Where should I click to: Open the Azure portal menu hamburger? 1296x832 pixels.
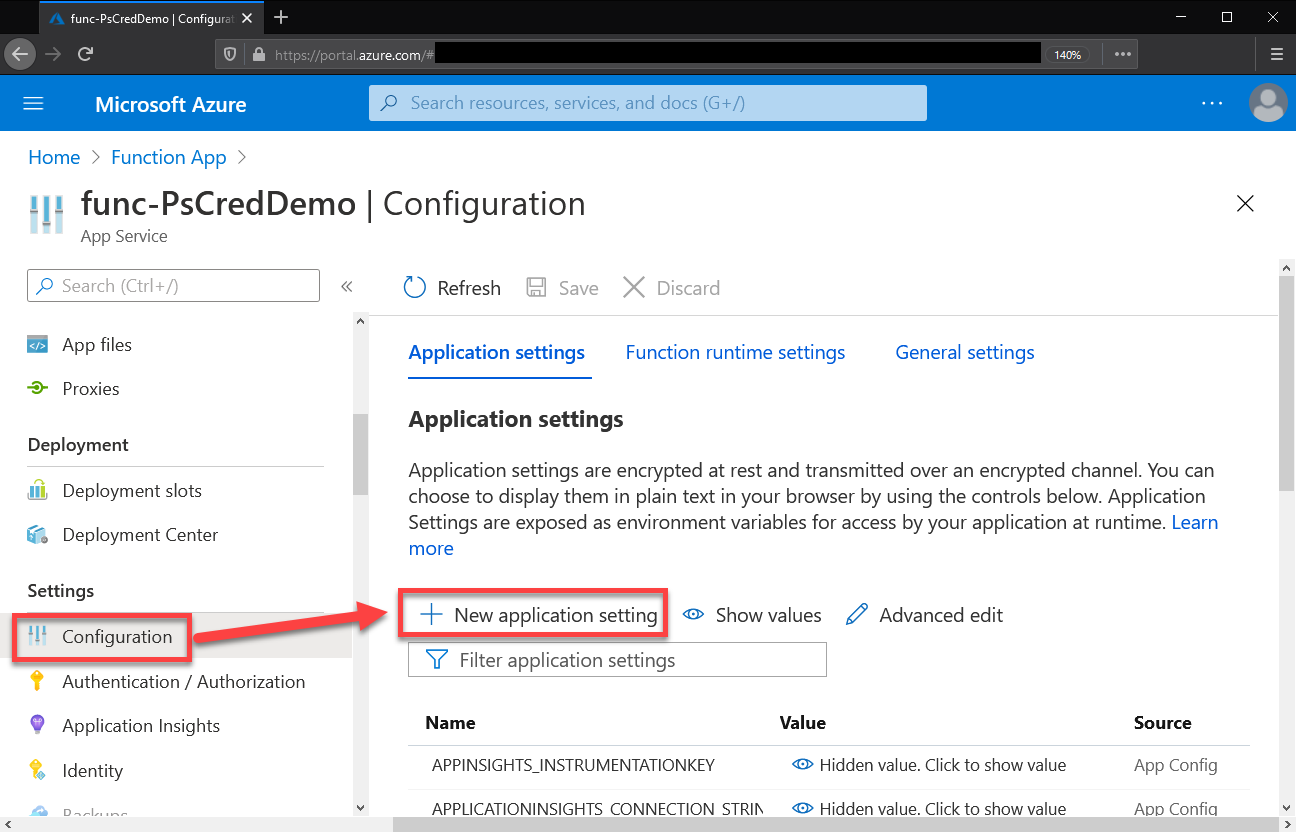pyautogui.click(x=34, y=104)
